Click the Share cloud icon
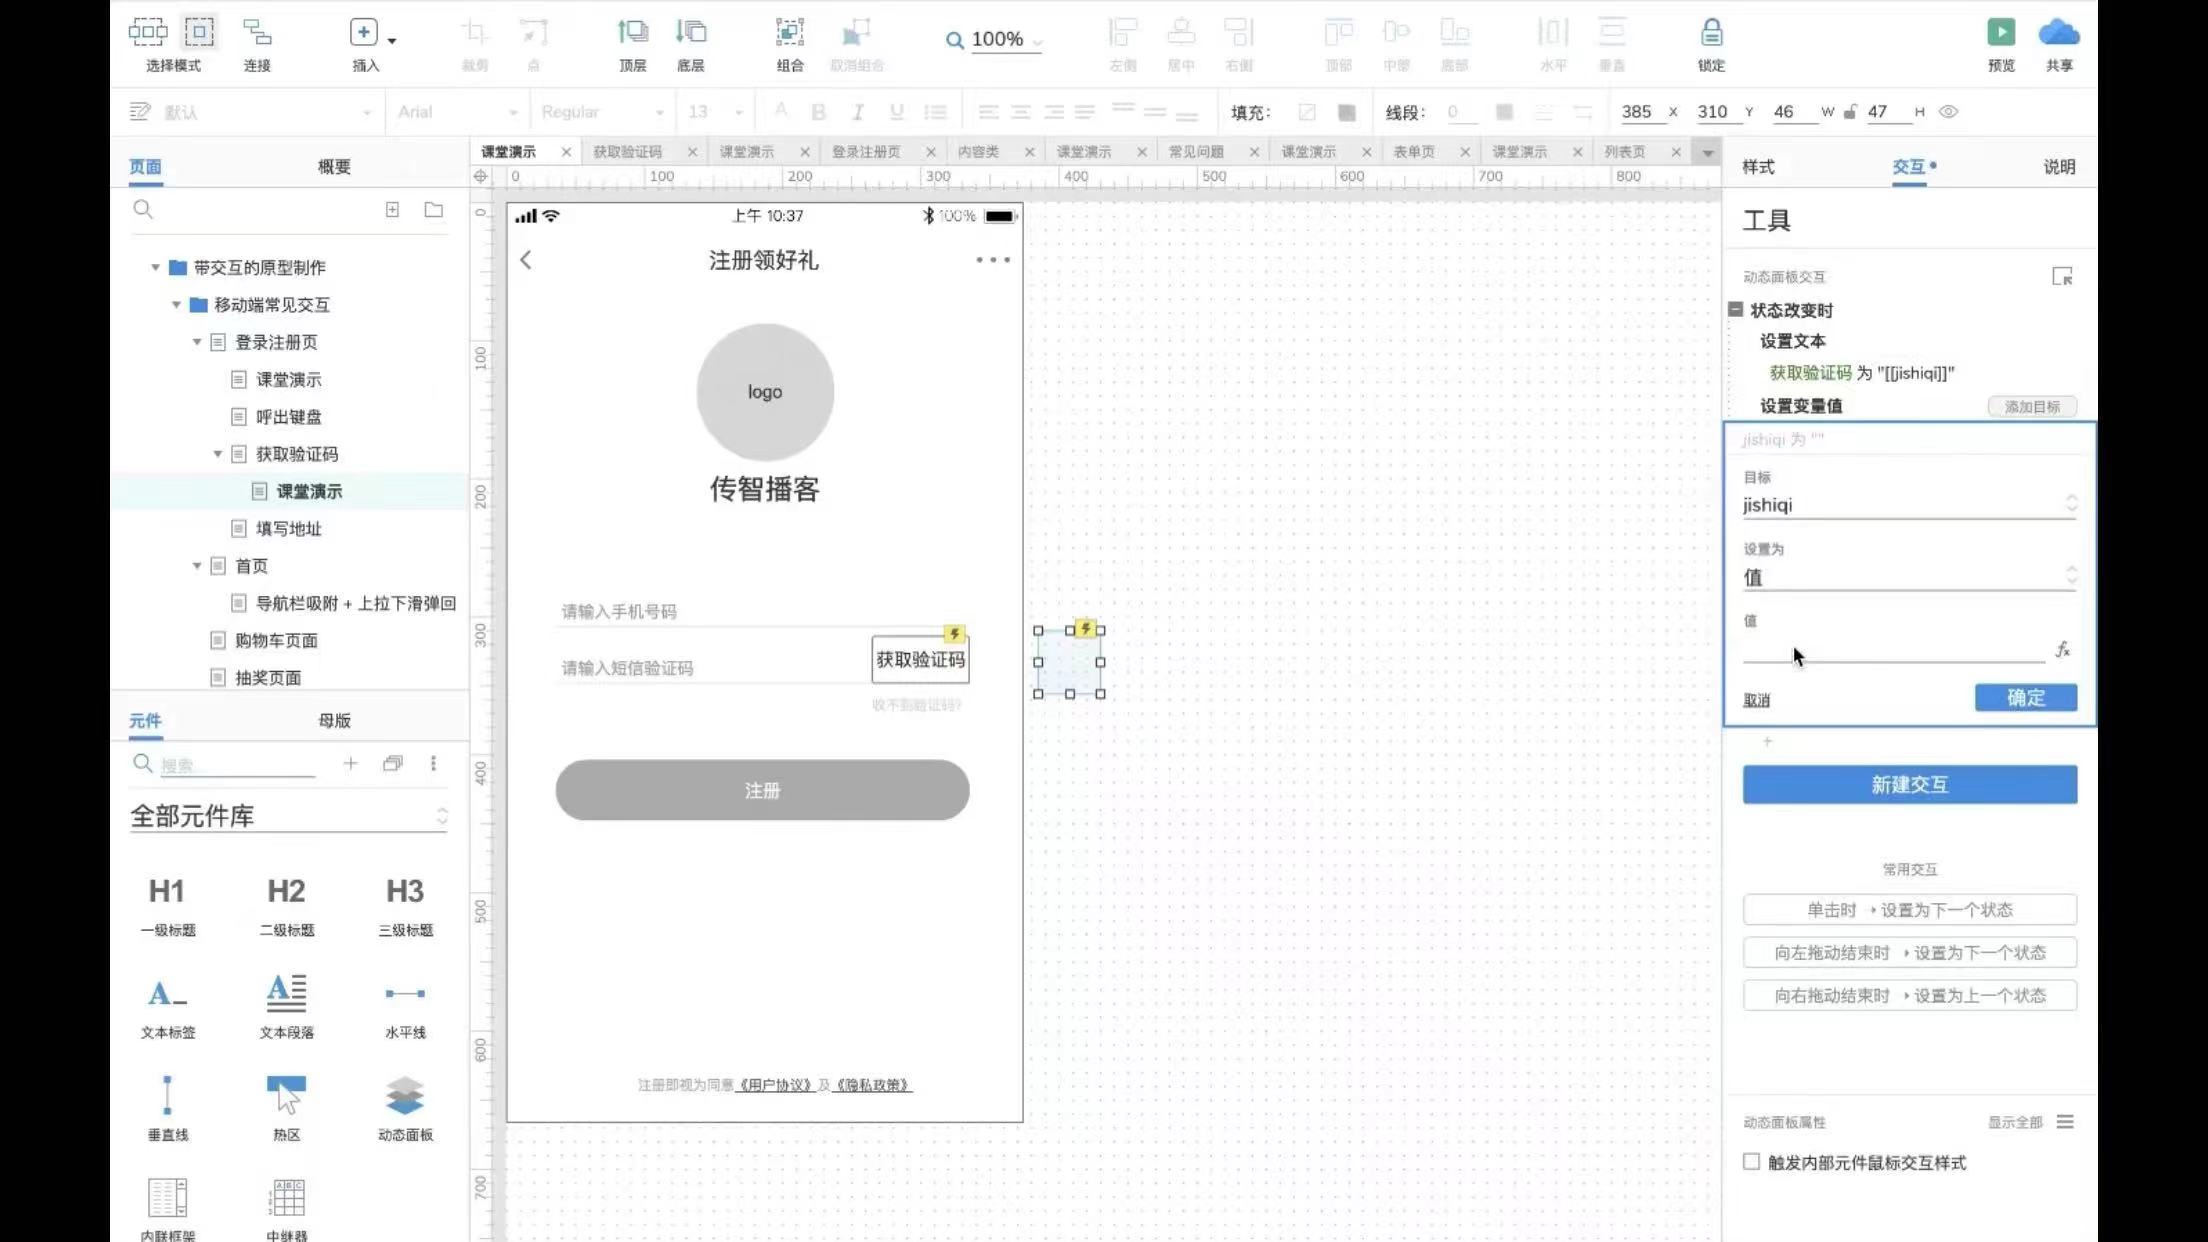This screenshot has width=2208, height=1242. (2058, 33)
